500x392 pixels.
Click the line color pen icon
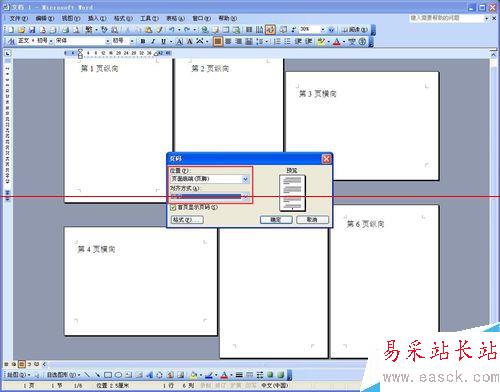209,375
